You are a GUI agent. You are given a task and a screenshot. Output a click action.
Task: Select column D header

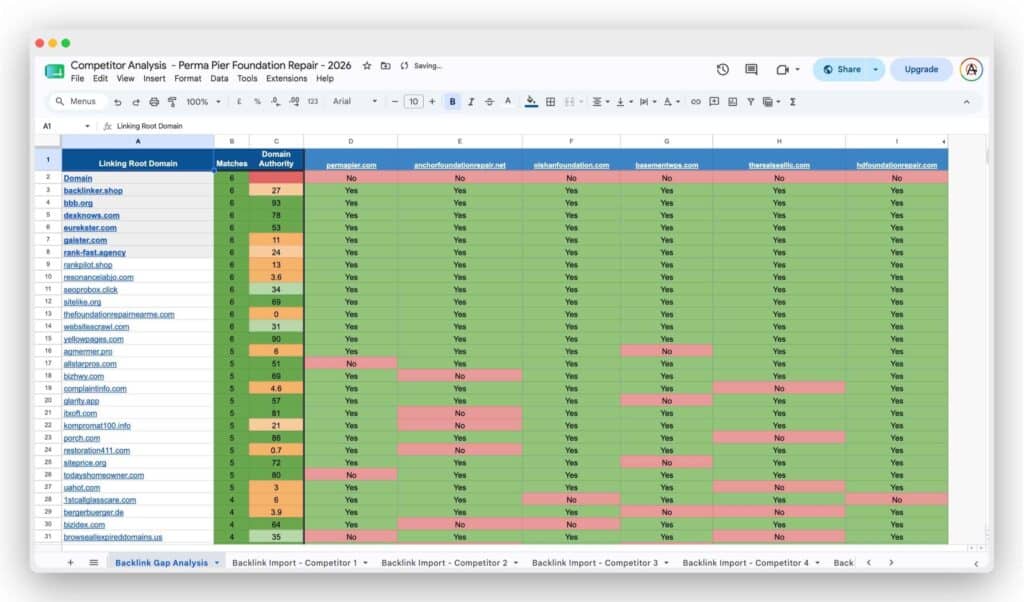coord(351,141)
